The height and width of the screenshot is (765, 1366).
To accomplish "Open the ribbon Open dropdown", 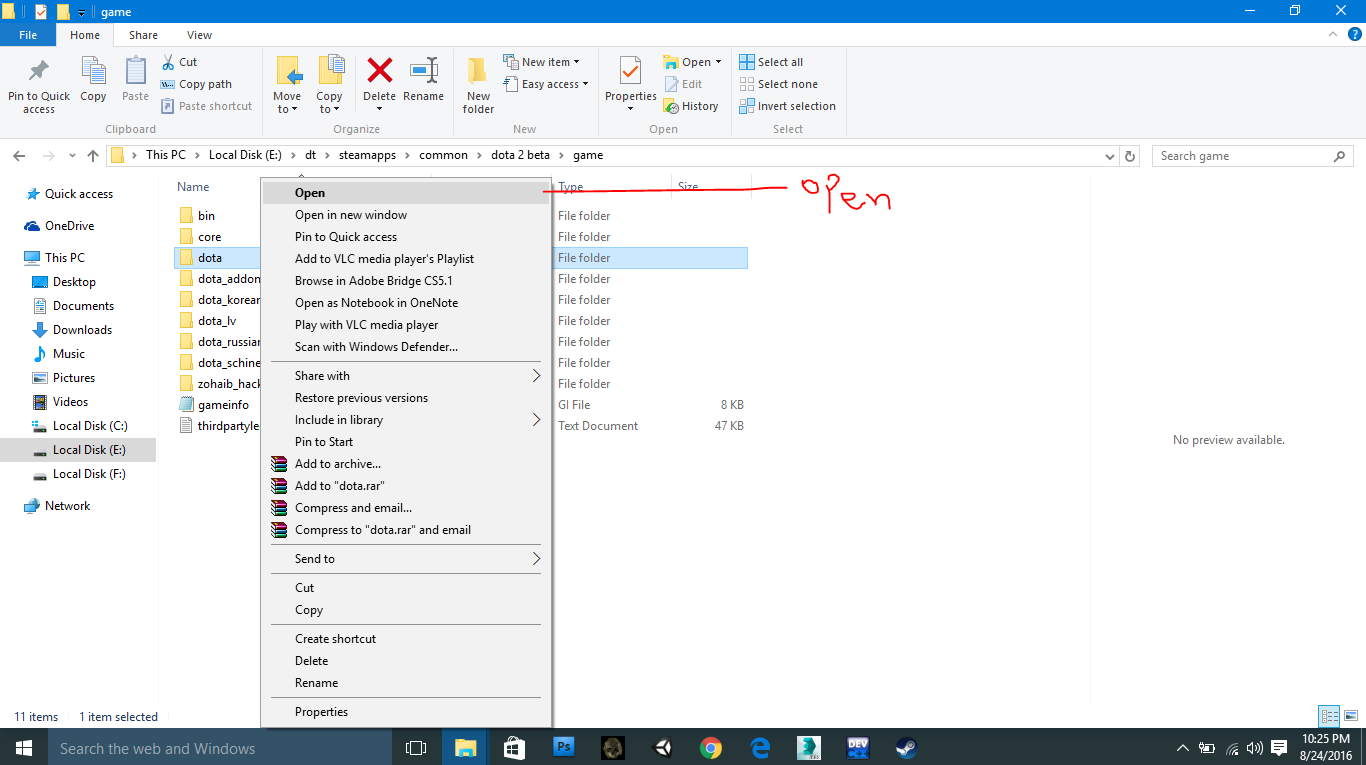I will point(692,62).
